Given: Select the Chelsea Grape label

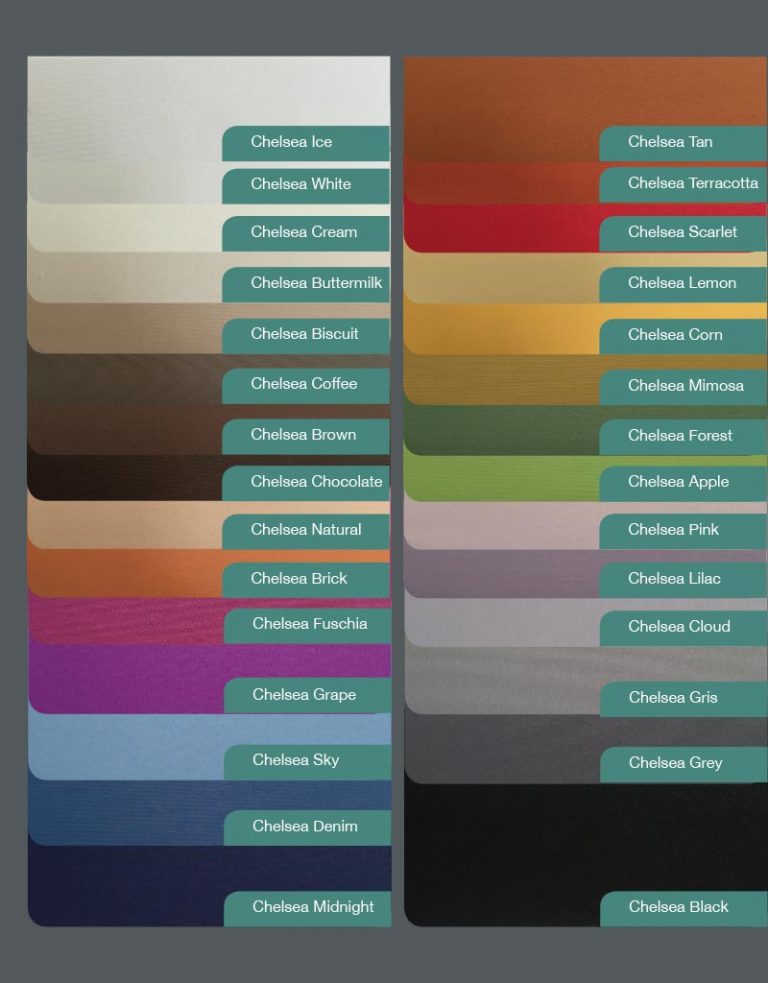Looking at the screenshot, I should (x=307, y=695).
